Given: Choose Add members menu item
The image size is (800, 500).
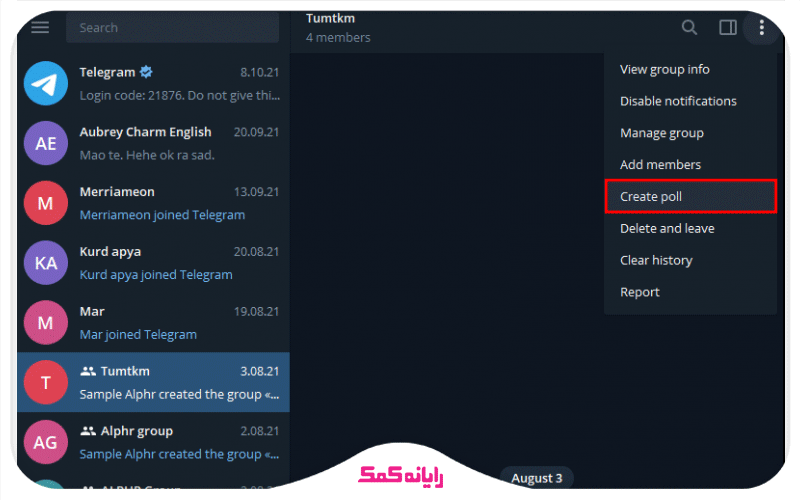Looking at the screenshot, I should 690,165.
